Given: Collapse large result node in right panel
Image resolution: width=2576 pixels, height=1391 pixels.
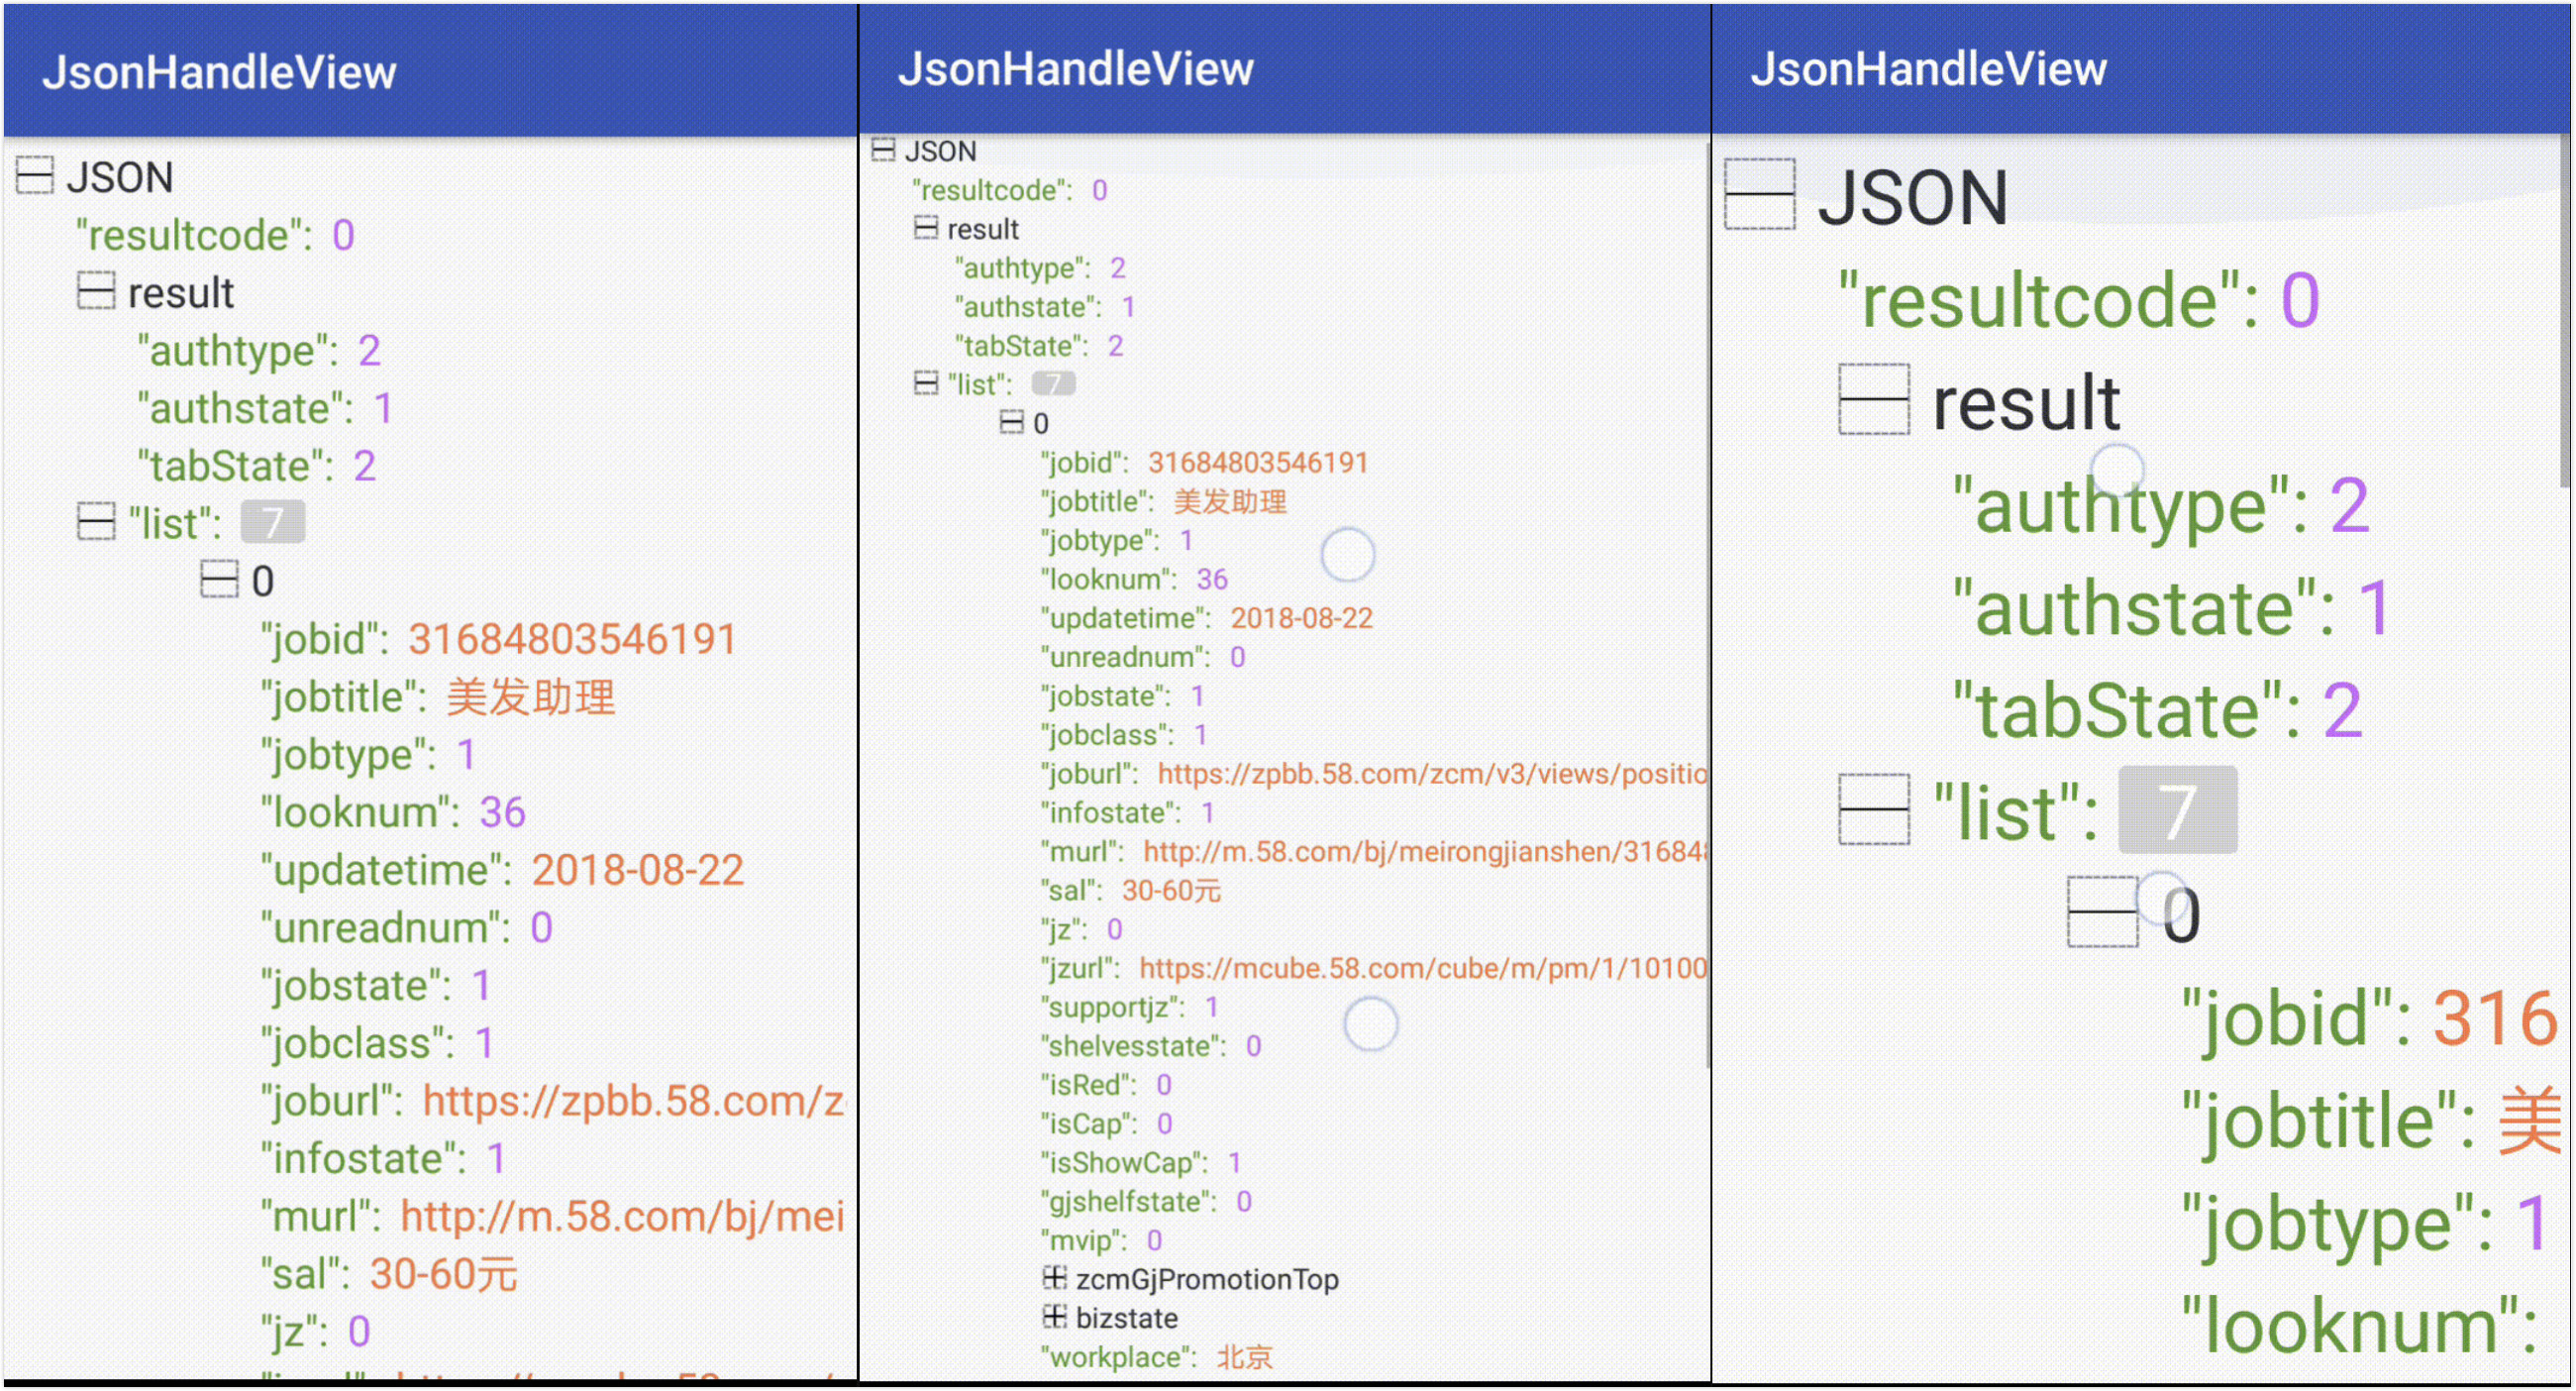Looking at the screenshot, I should click(1874, 400).
